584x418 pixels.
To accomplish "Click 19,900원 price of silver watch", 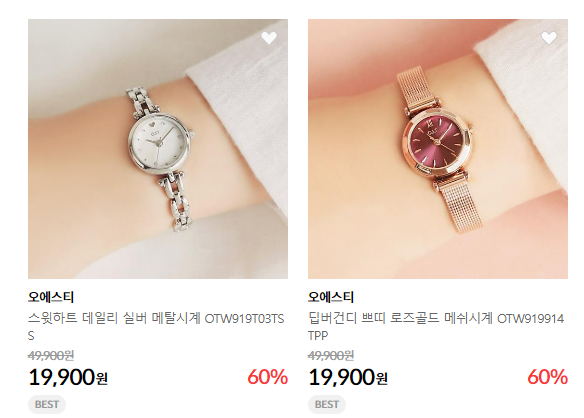I will point(68,377).
